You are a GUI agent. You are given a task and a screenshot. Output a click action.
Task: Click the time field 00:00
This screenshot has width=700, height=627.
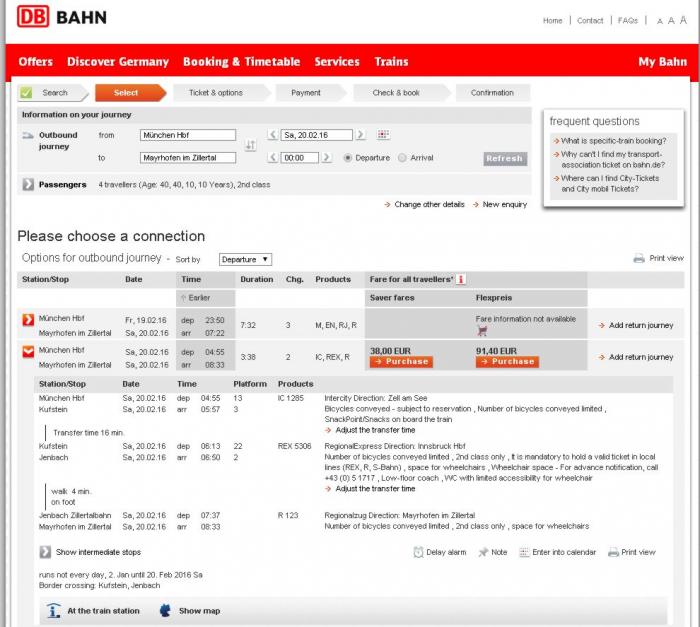click(300, 158)
